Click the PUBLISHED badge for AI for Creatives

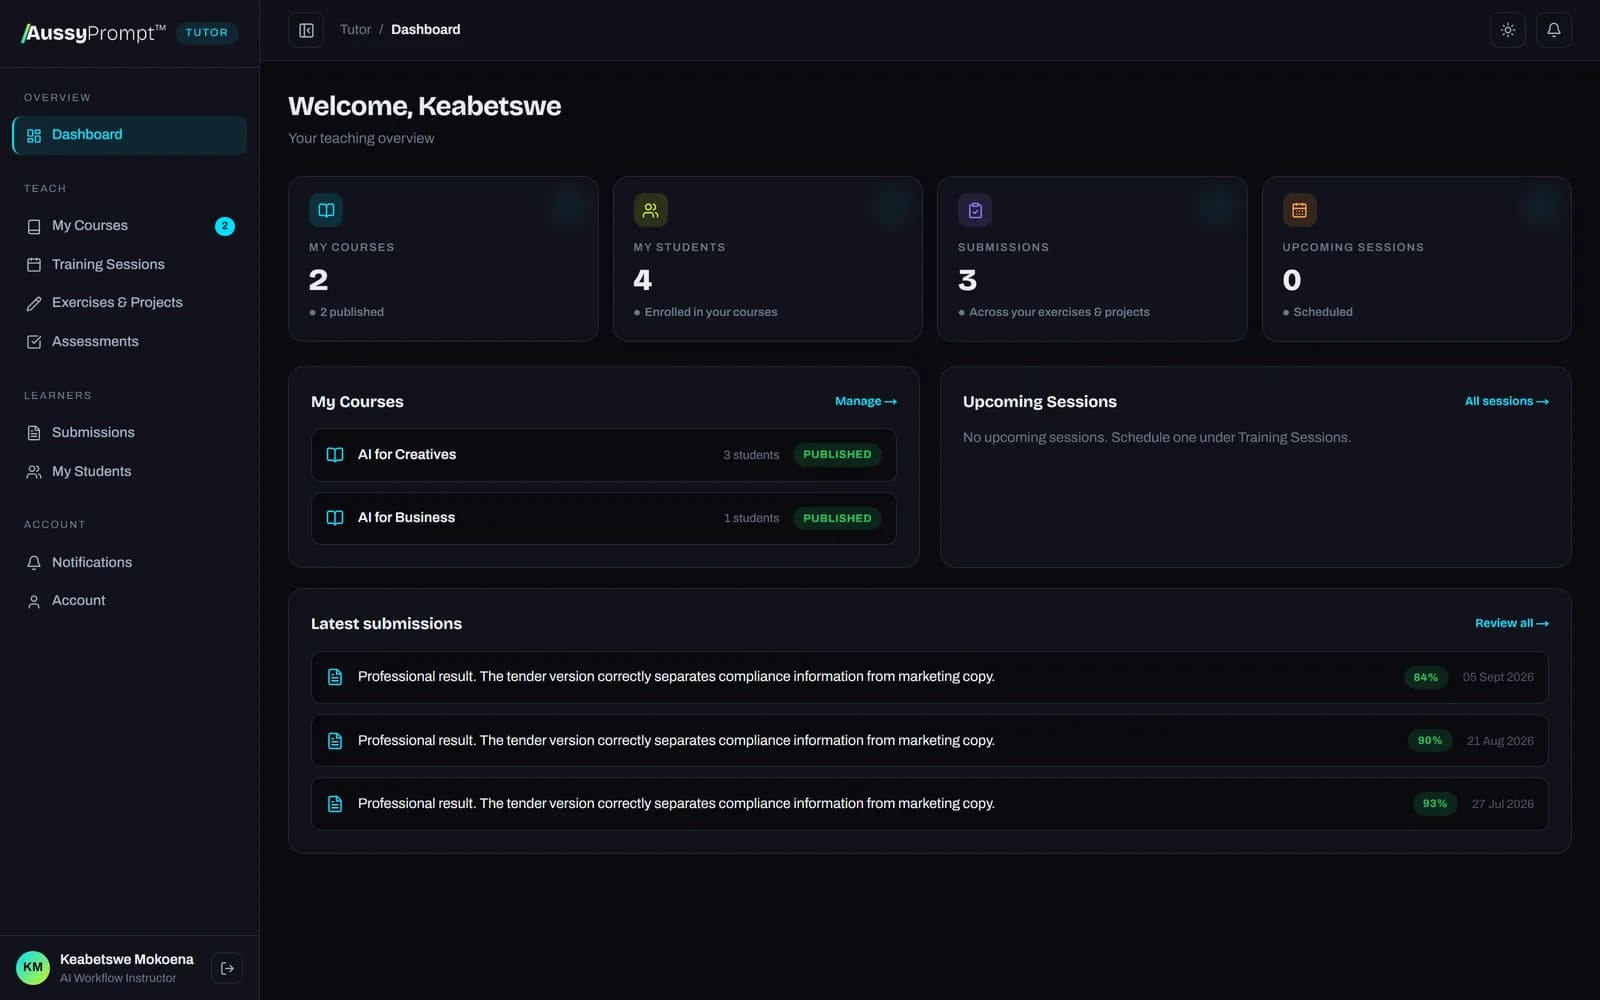point(837,455)
